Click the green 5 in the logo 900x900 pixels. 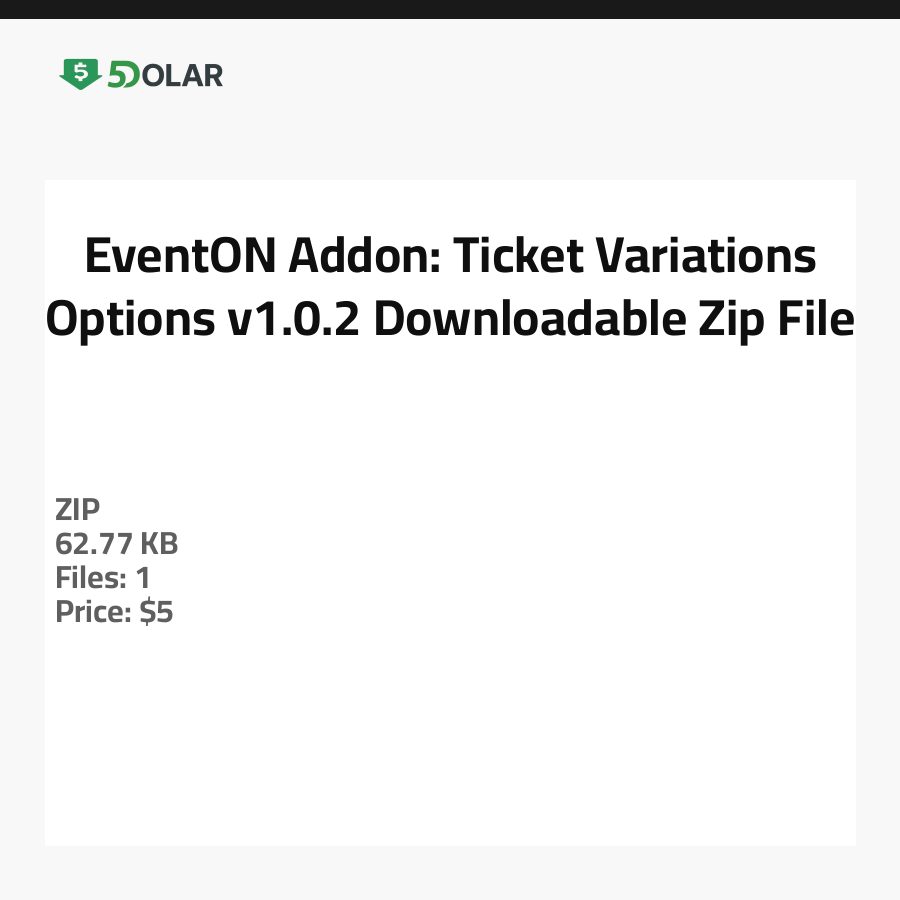coord(116,75)
